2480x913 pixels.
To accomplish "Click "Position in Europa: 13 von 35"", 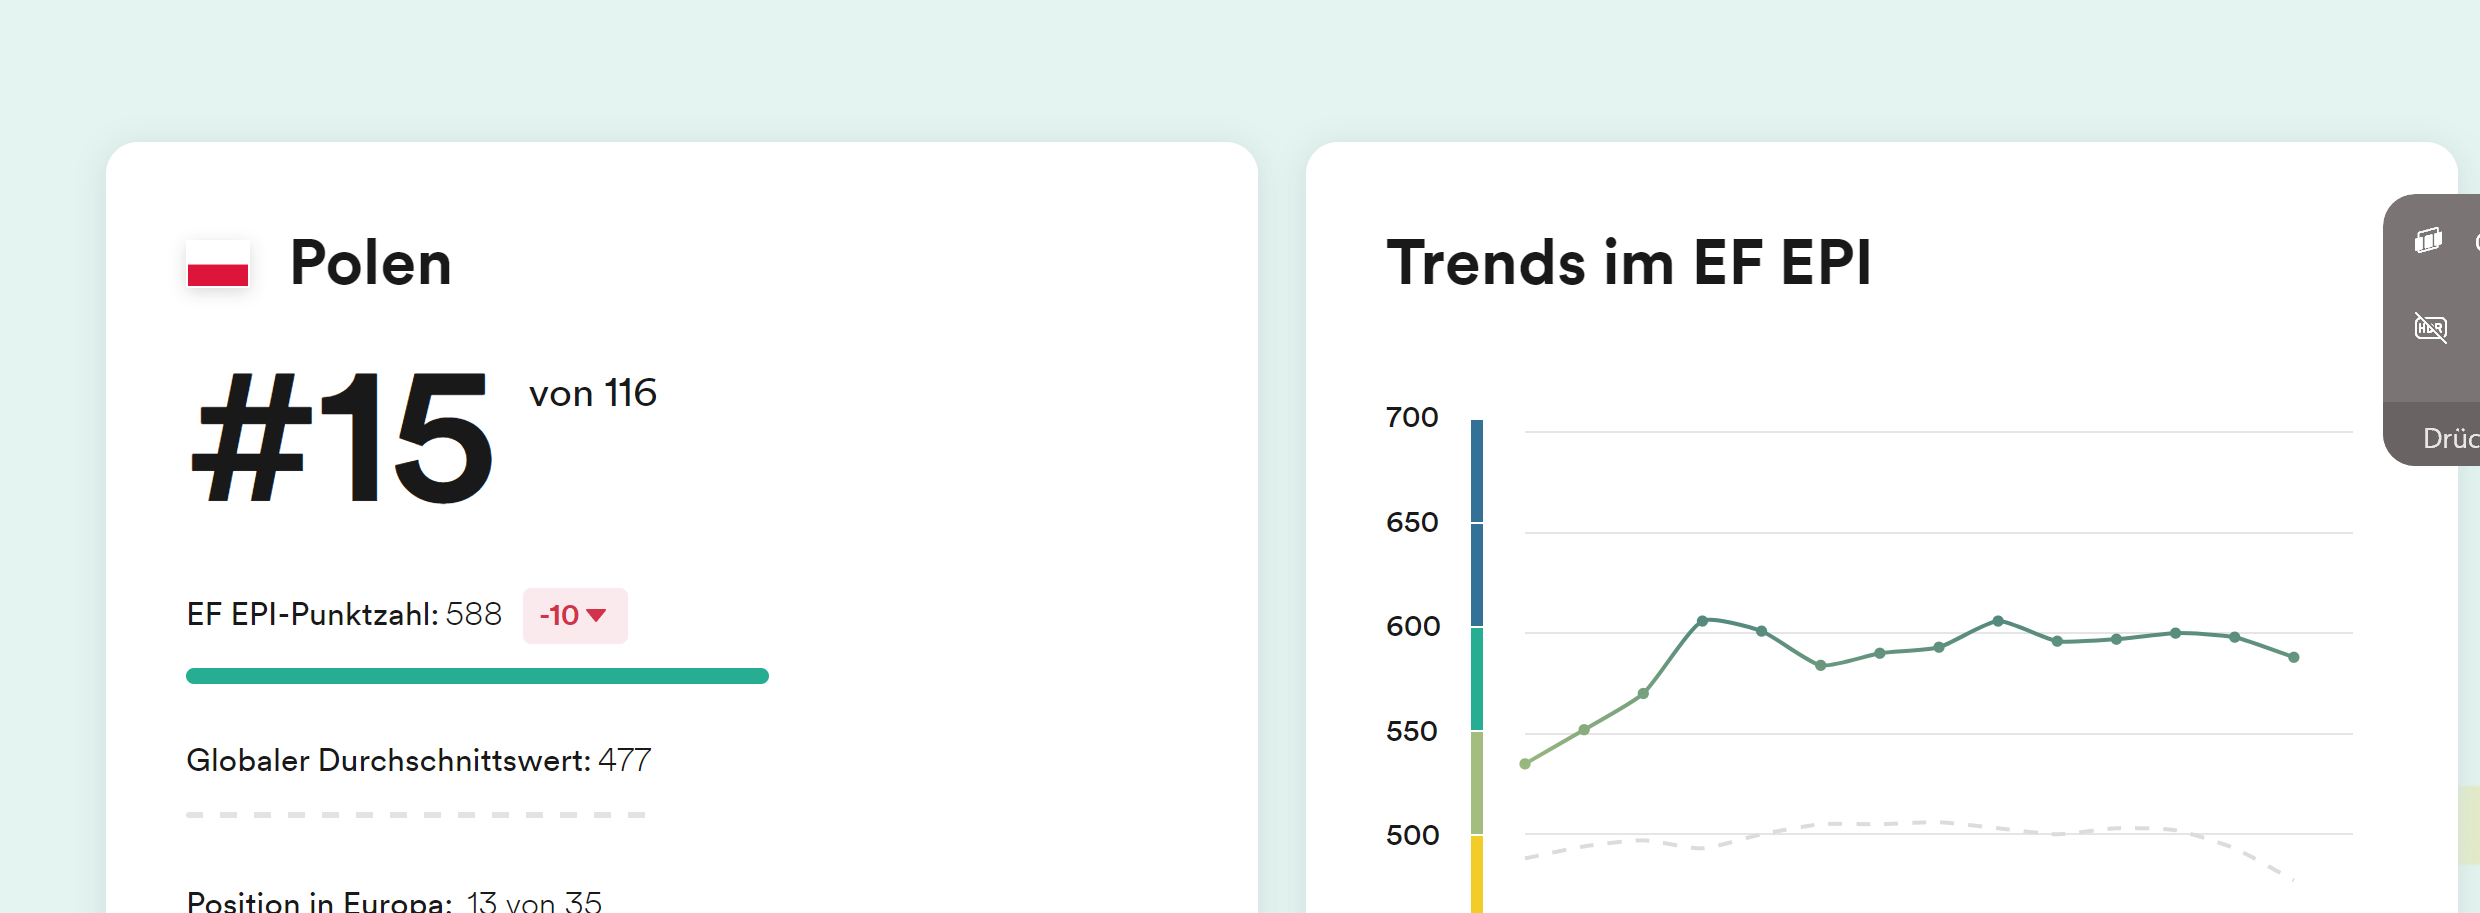I will coord(394,901).
